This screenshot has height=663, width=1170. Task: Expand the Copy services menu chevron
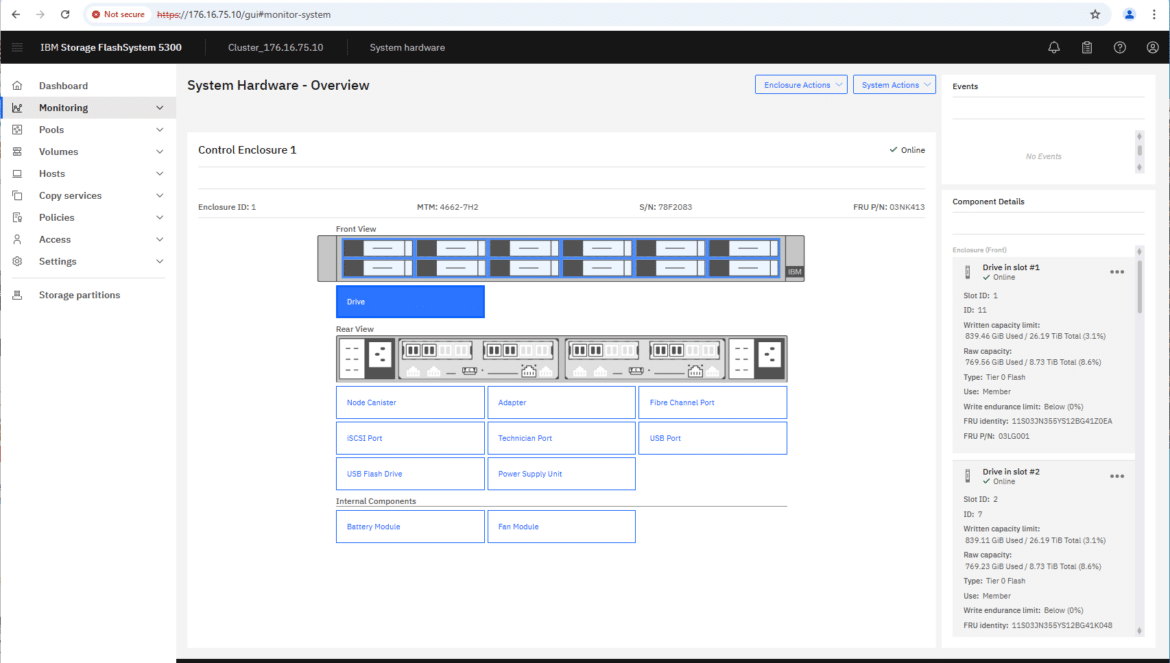160,195
